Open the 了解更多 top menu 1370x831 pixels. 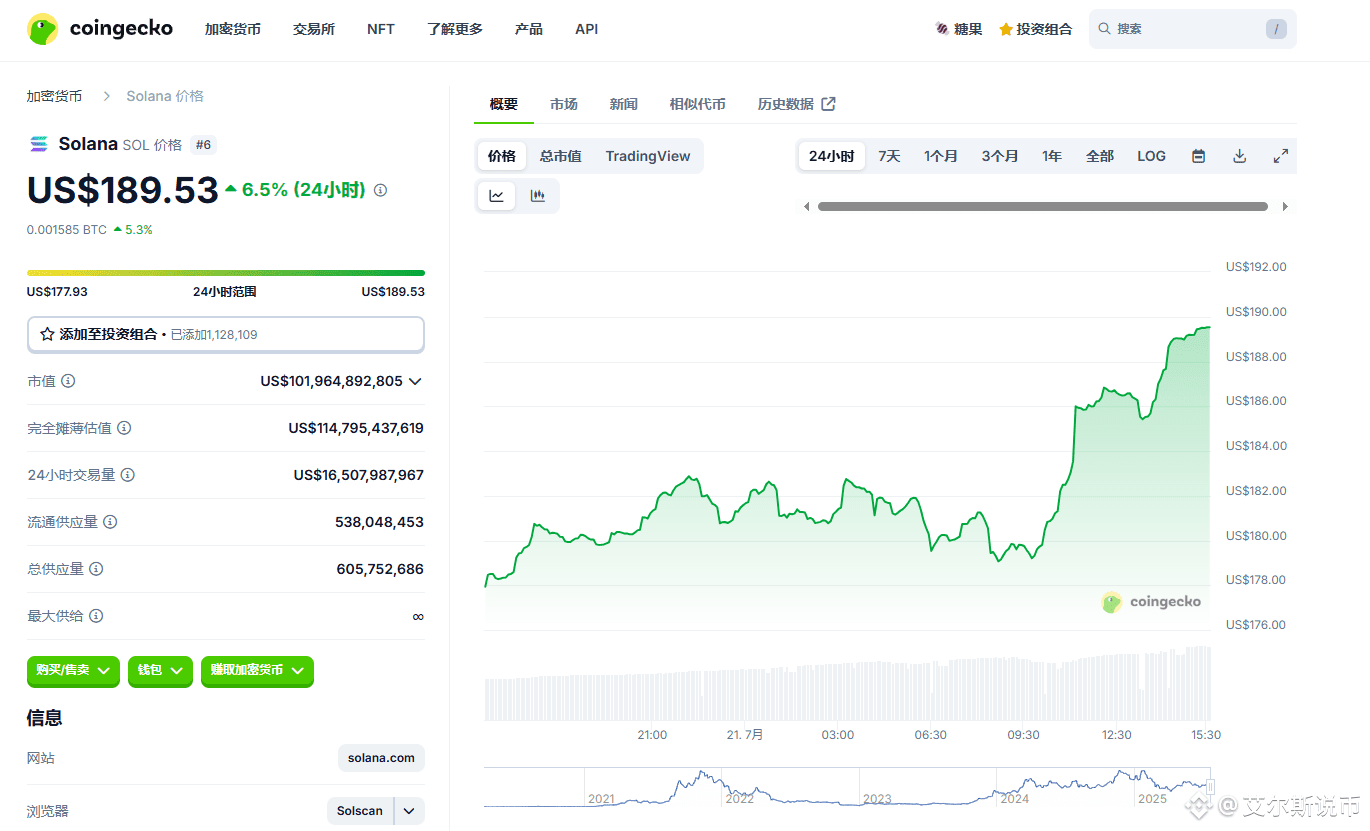click(455, 29)
